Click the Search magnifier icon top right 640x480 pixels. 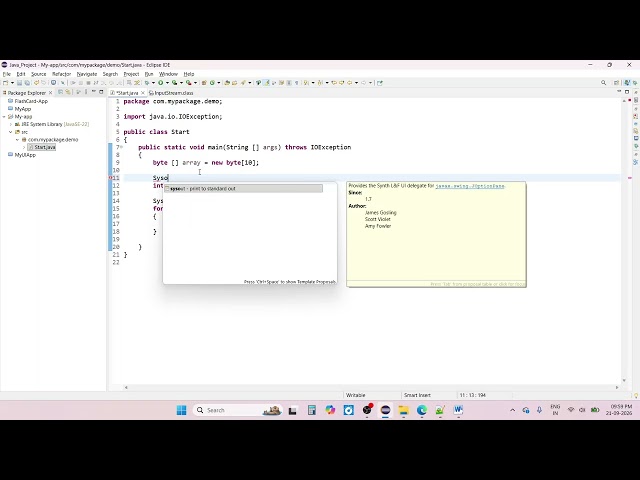(603, 83)
